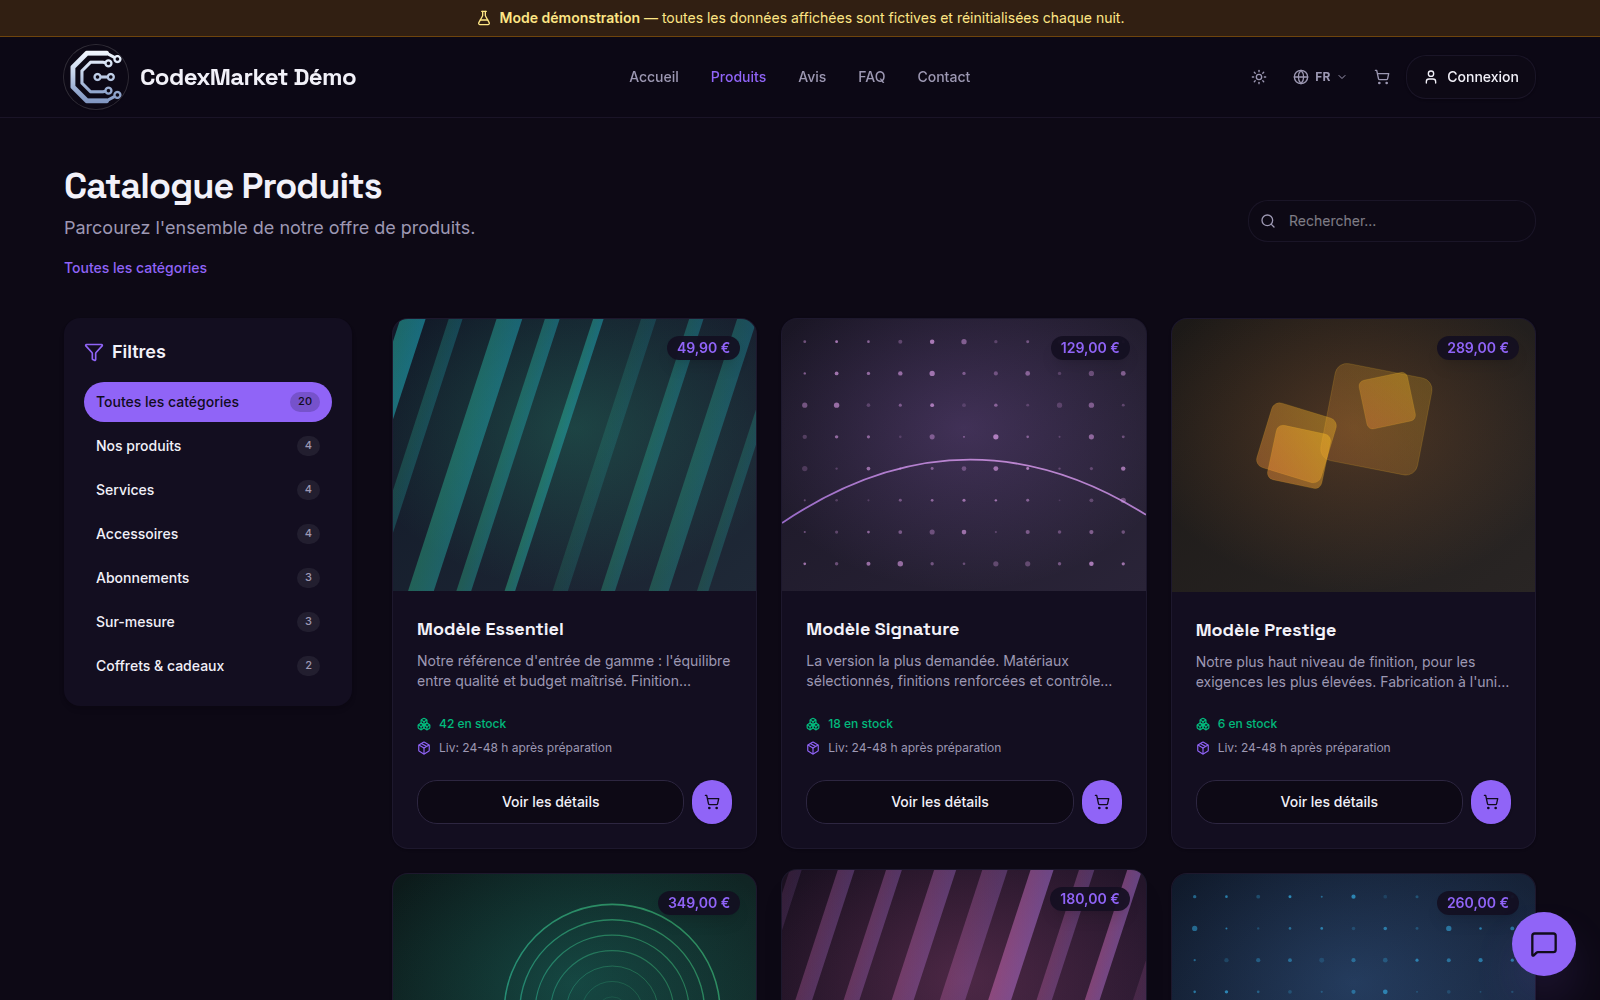
Task: Click the Modèle Signature title
Action: (883, 629)
